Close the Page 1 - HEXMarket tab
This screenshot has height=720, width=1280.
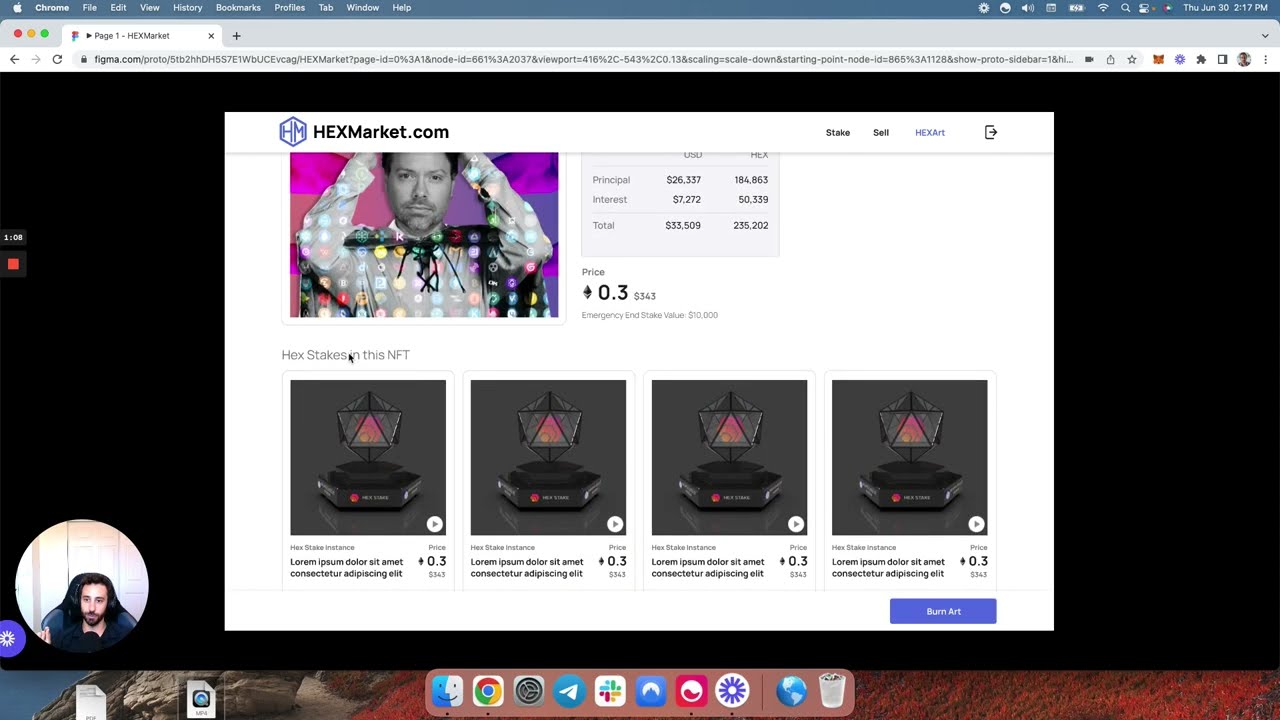211,36
